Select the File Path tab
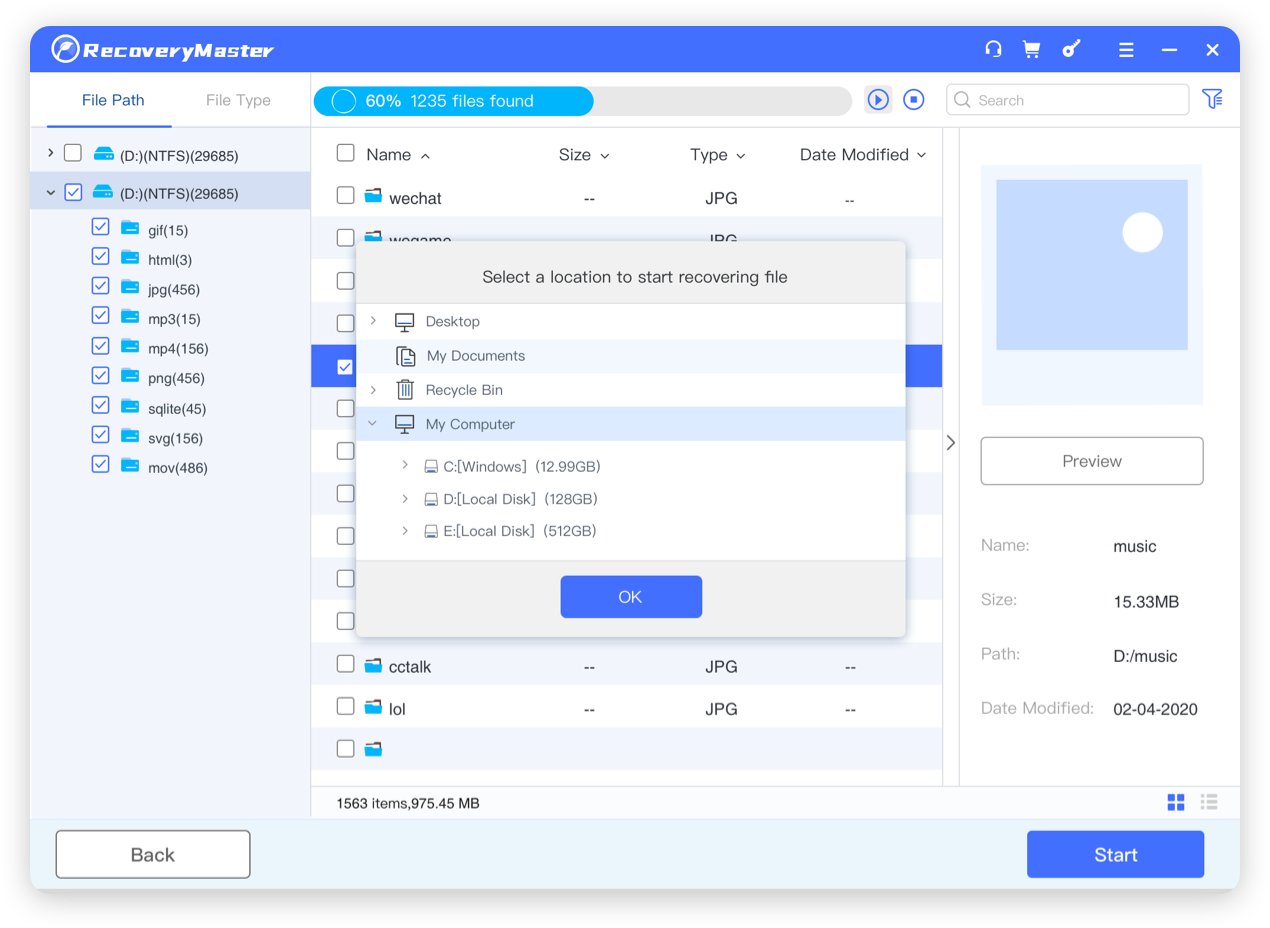The height and width of the screenshot is (928, 1270). (x=113, y=100)
